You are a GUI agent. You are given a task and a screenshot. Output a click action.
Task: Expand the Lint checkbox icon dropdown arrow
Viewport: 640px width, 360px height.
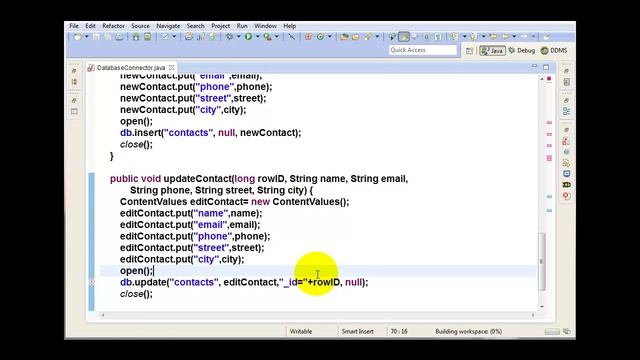tap(174, 37)
